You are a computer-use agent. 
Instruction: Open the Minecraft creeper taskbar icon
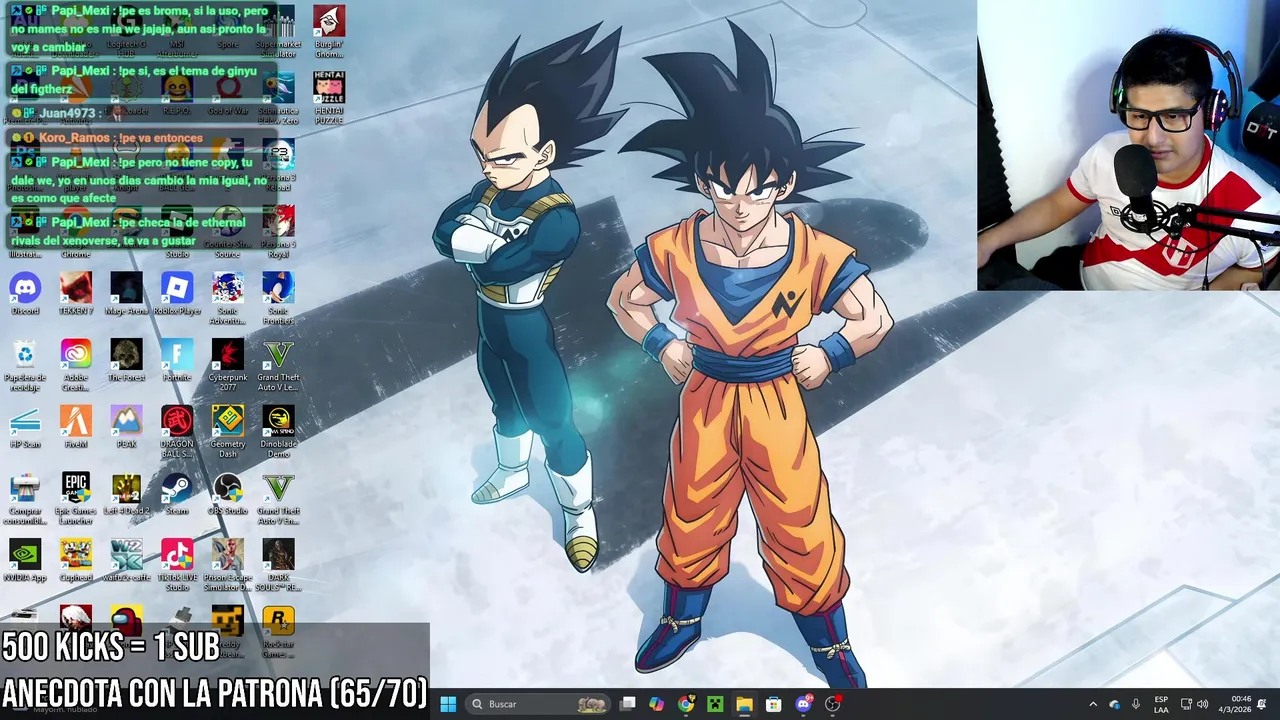715,704
